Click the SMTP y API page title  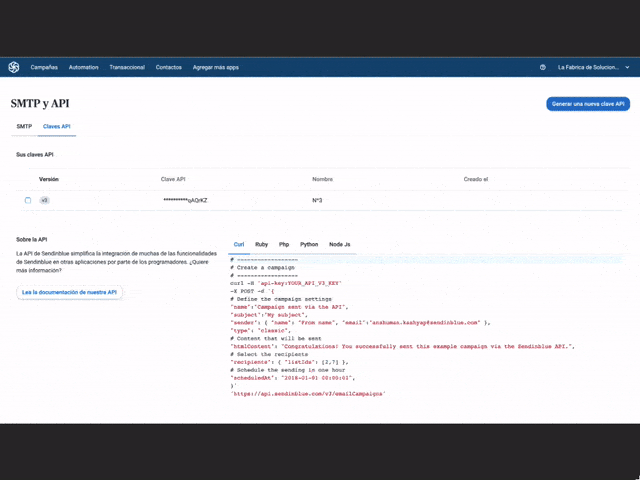[x=40, y=104]
